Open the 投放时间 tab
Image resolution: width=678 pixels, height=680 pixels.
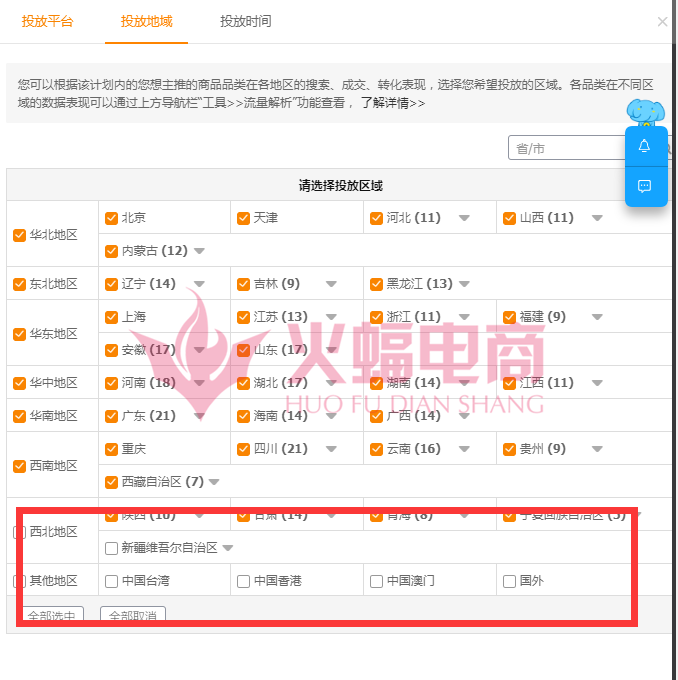245,21
